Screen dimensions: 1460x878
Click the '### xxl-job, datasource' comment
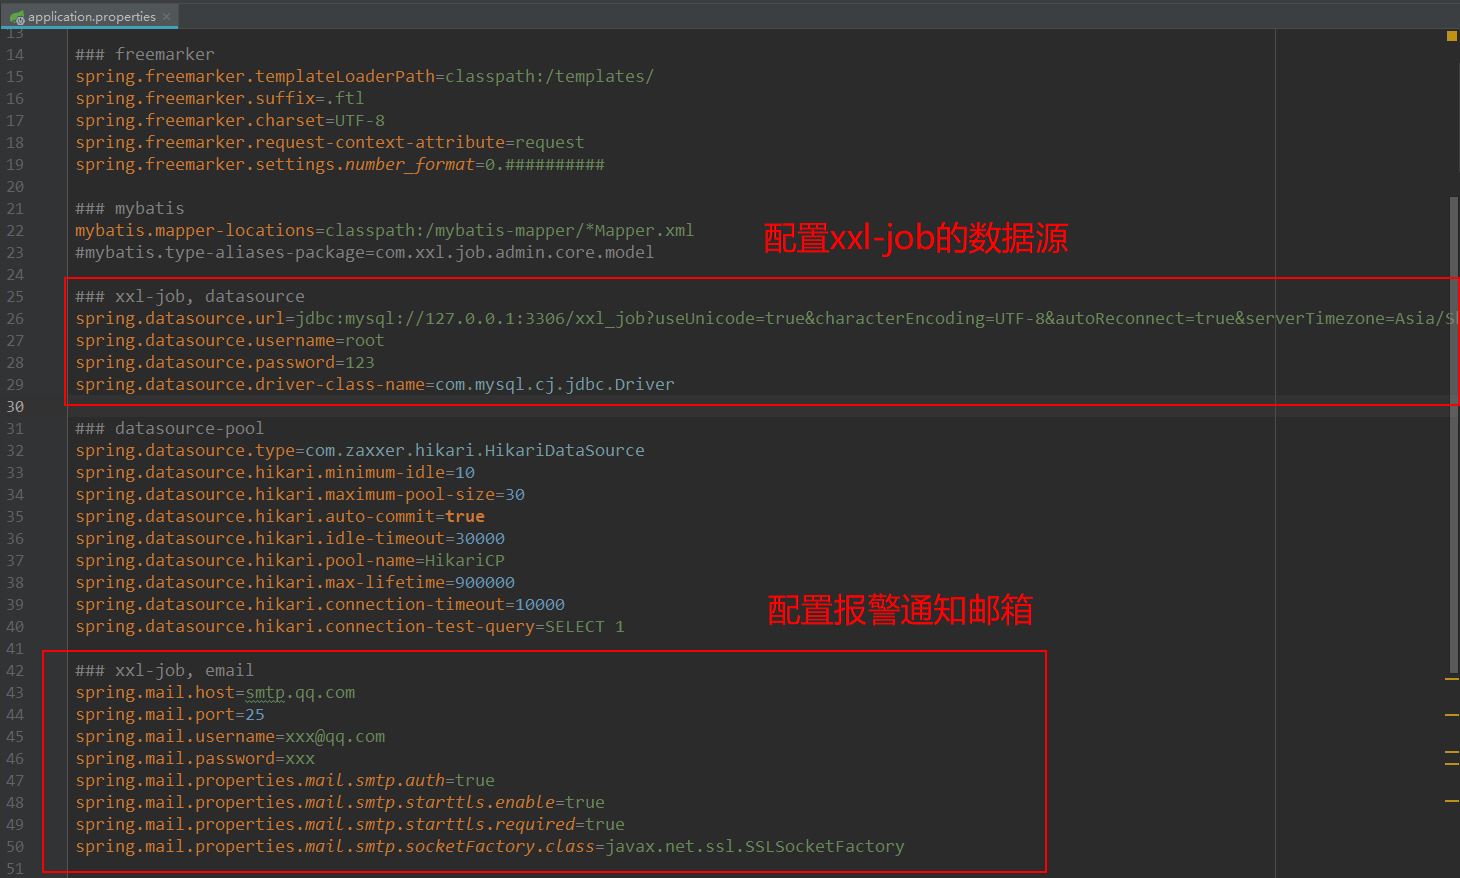point(190,296)
